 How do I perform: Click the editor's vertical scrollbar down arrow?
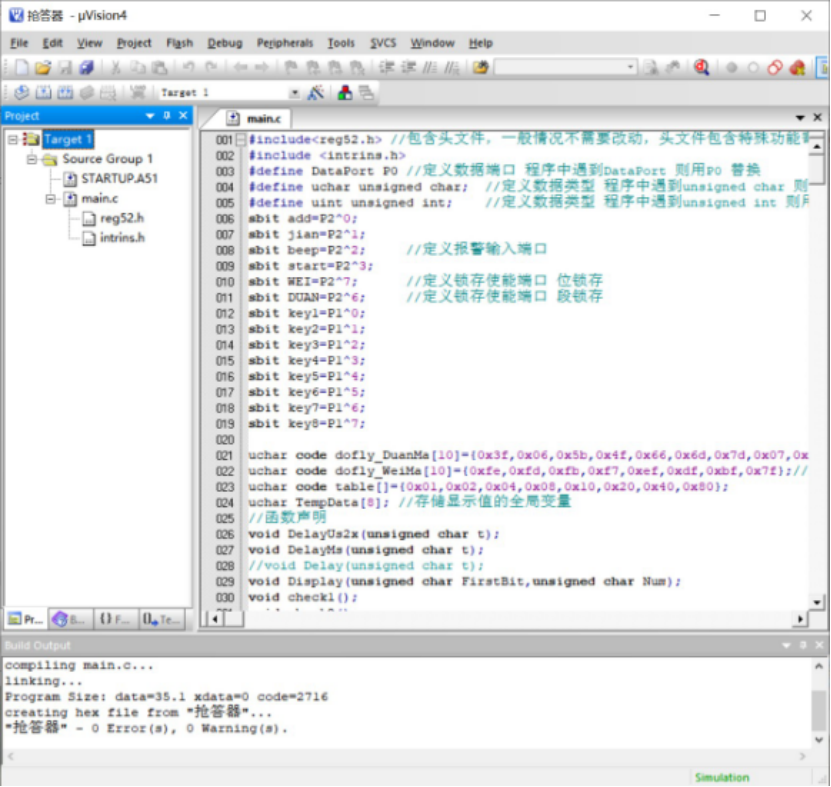tap(817, 602)
